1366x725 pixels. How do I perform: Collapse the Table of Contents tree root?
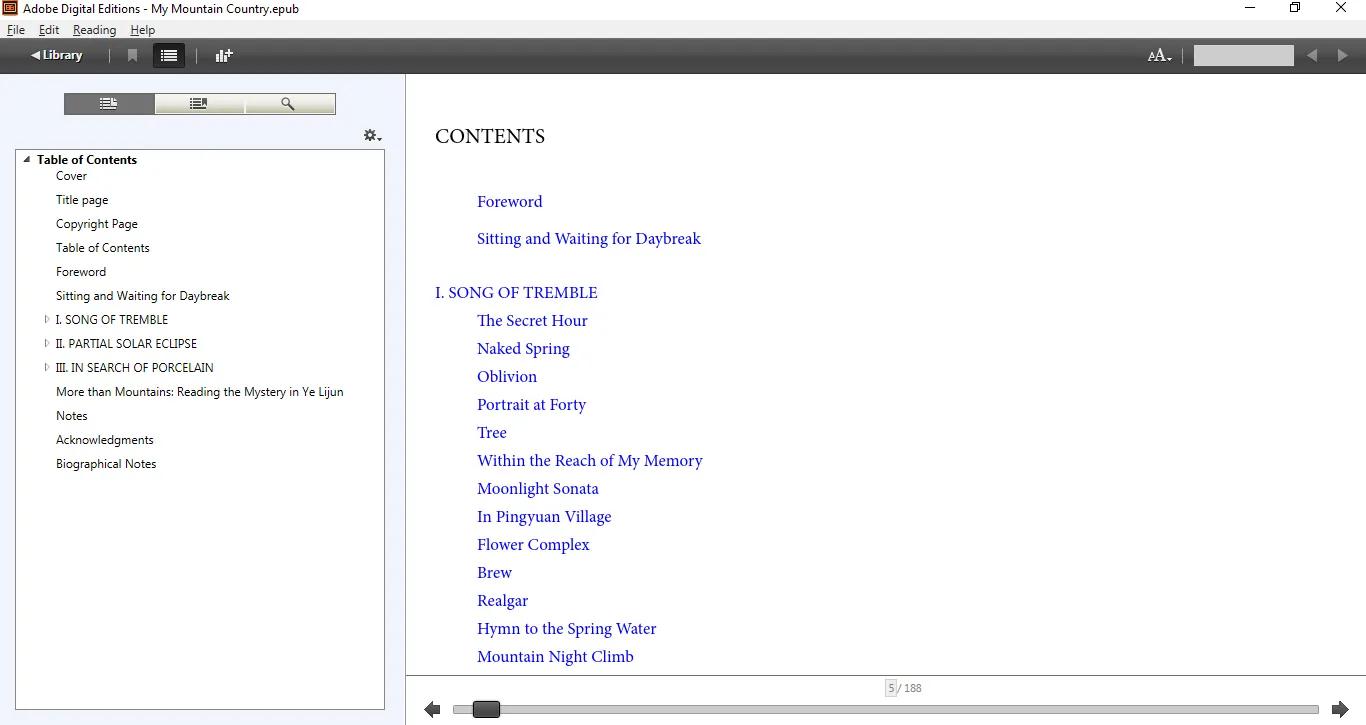[27, 159]
